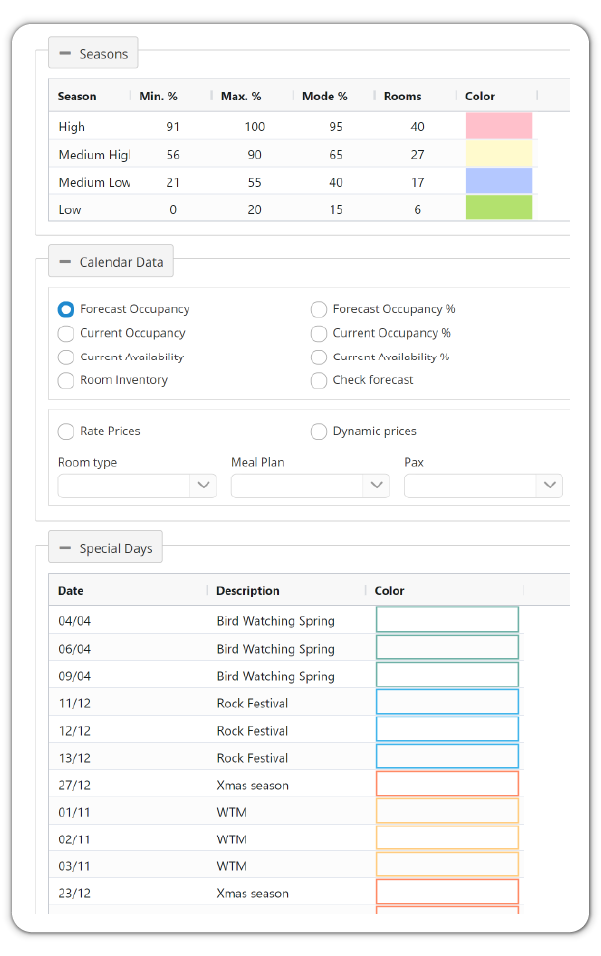Enable the Check forecast option
Screen dimensions: 601x956
(319, 380)
